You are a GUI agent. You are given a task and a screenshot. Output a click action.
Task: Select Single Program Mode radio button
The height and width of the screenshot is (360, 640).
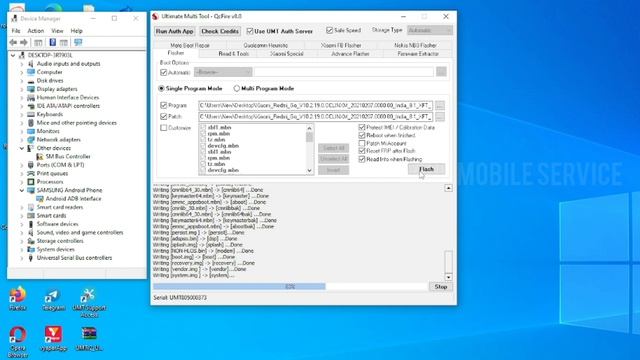coord(161,88)
